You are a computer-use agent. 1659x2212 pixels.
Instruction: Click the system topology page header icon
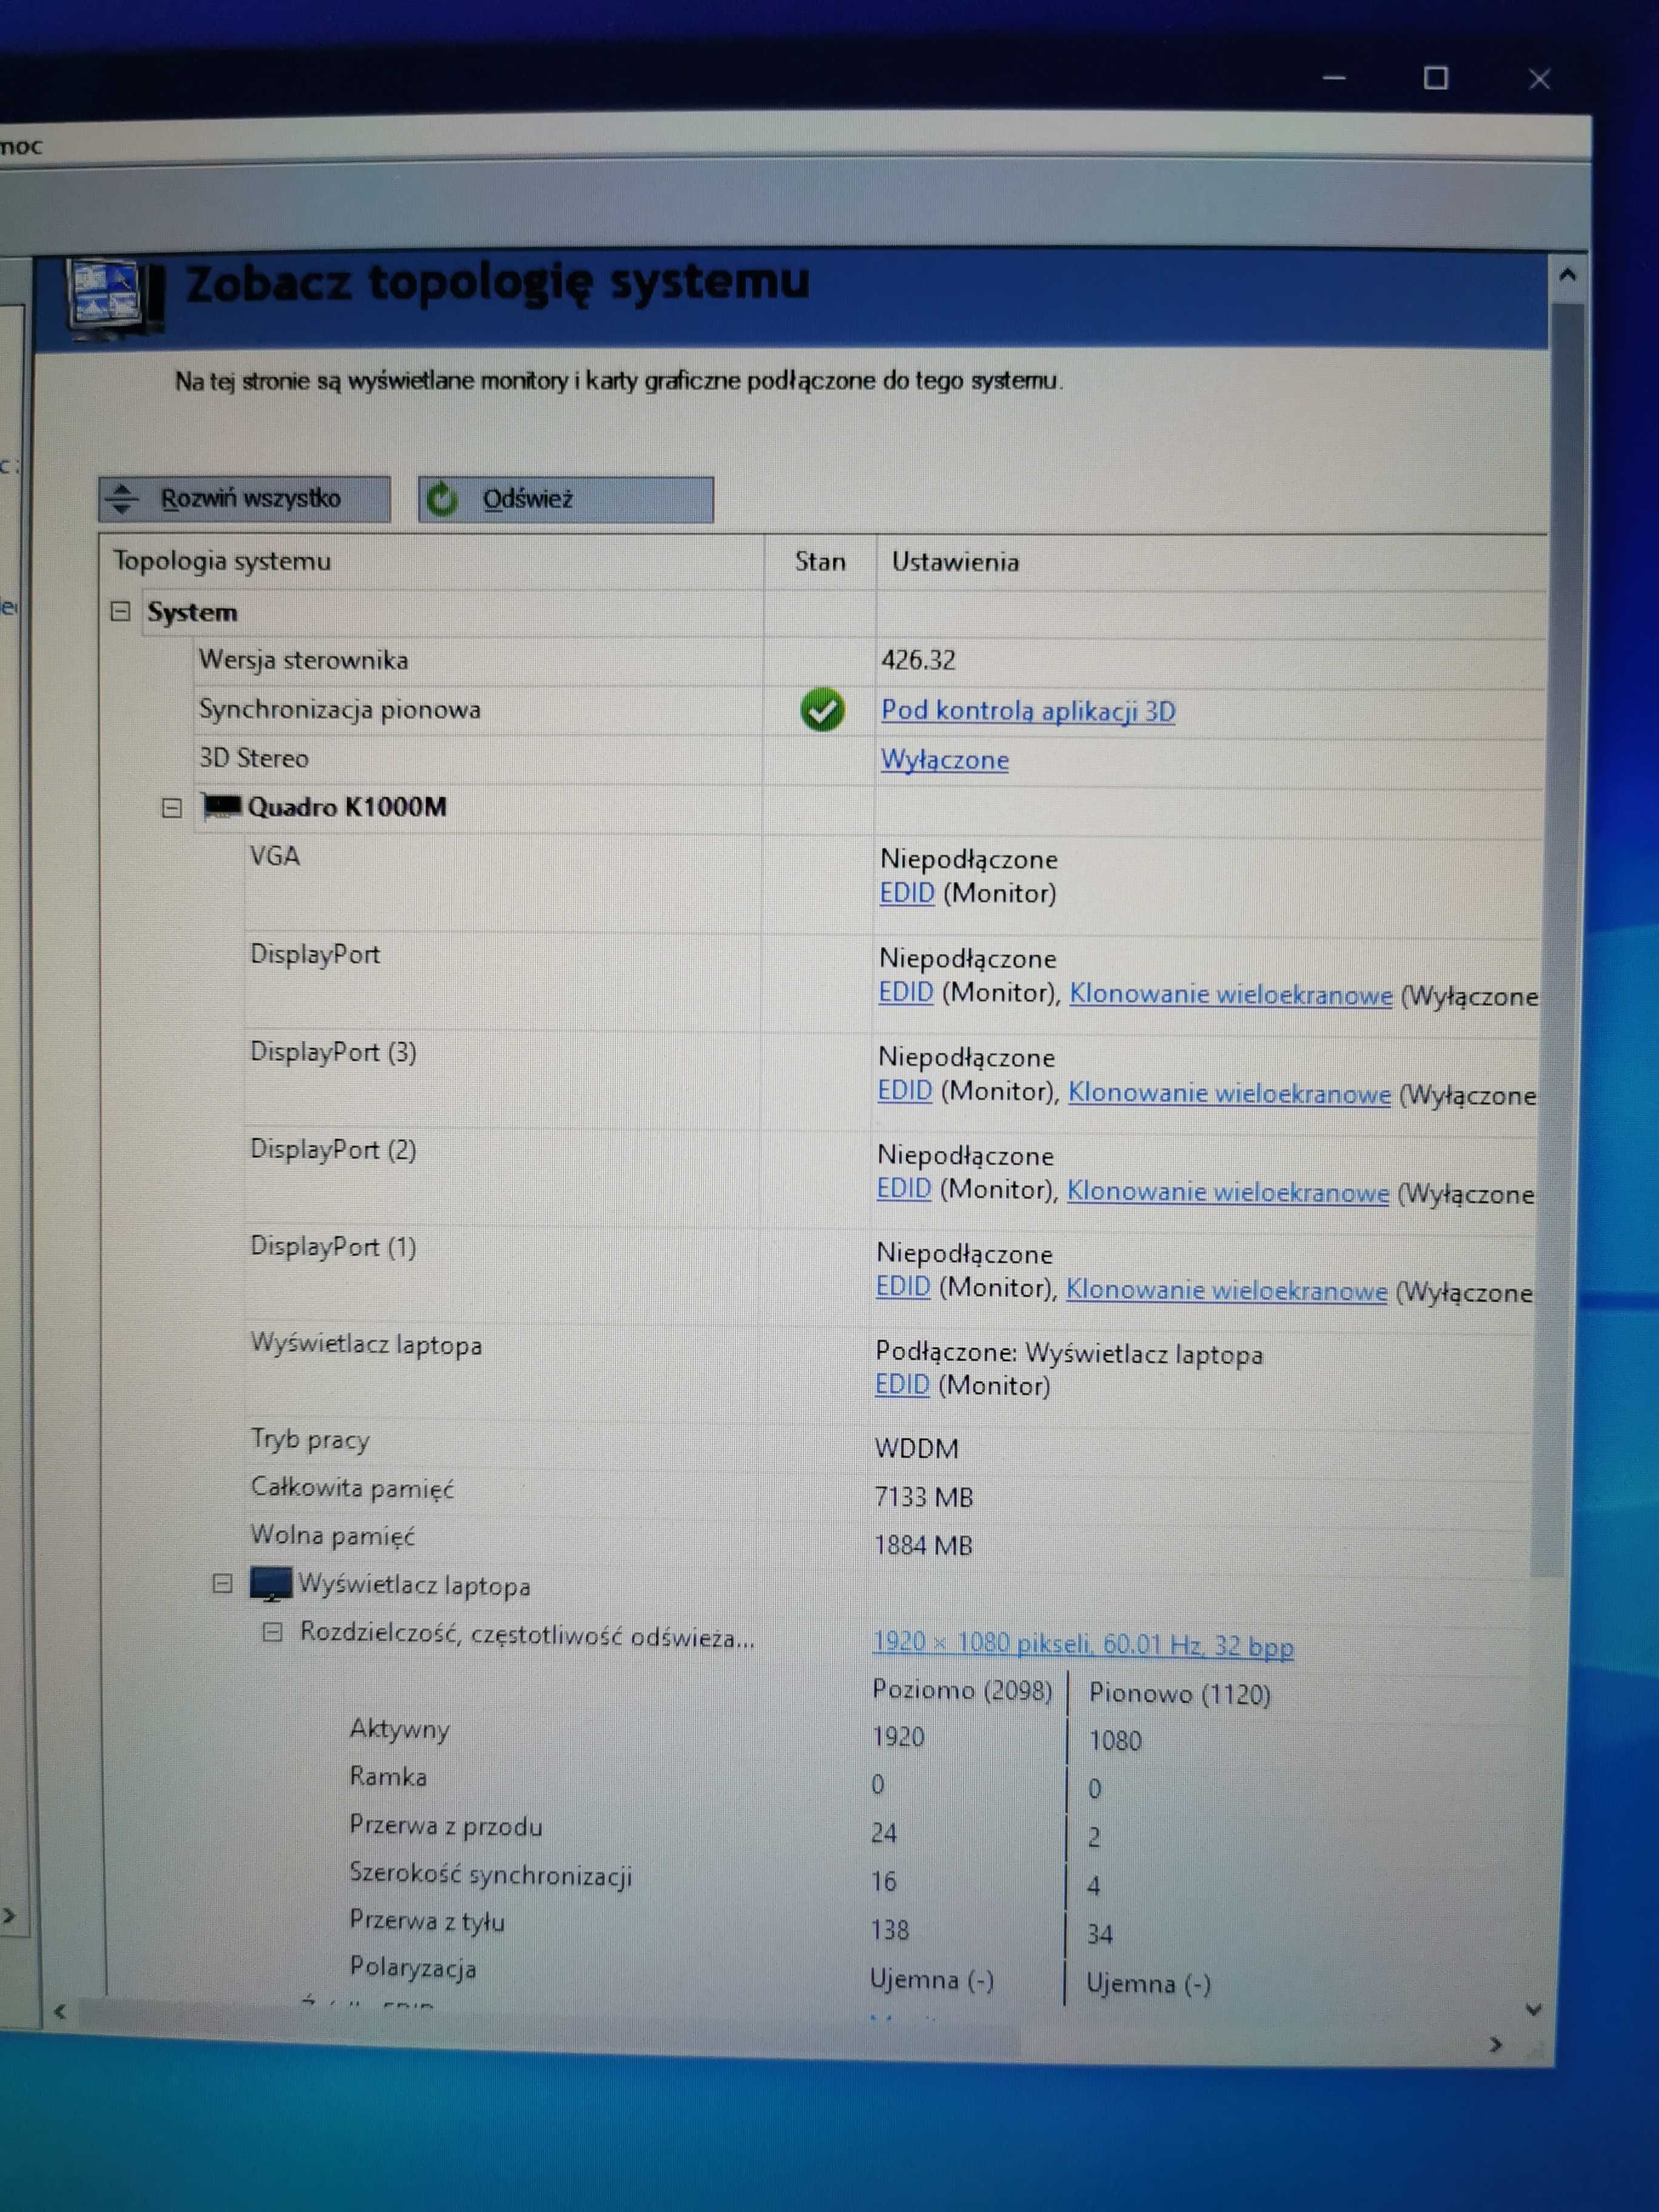116,298
